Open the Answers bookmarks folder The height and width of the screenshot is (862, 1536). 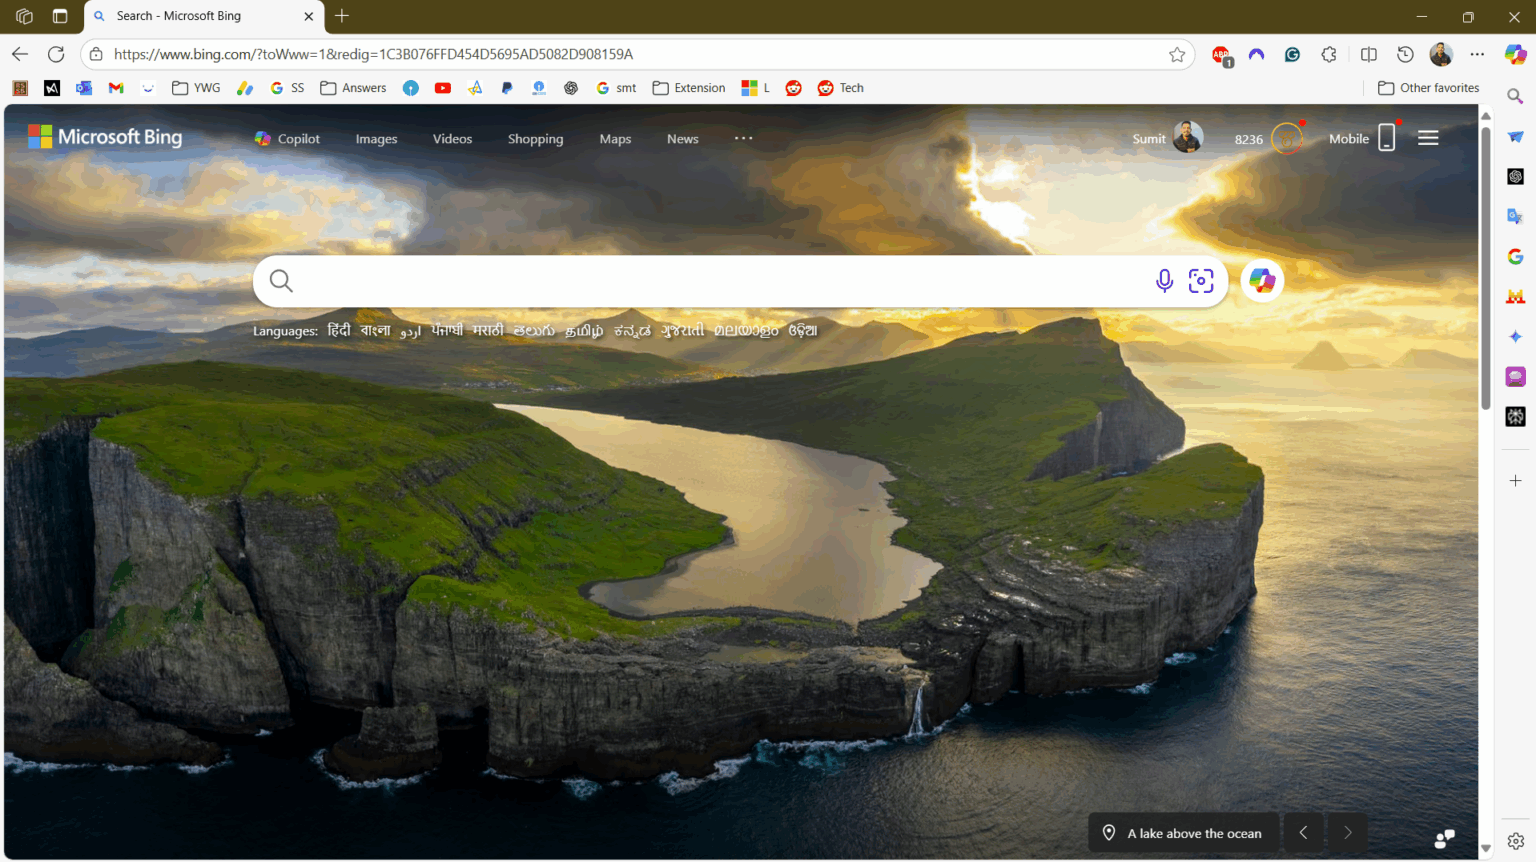pos(353,87)
